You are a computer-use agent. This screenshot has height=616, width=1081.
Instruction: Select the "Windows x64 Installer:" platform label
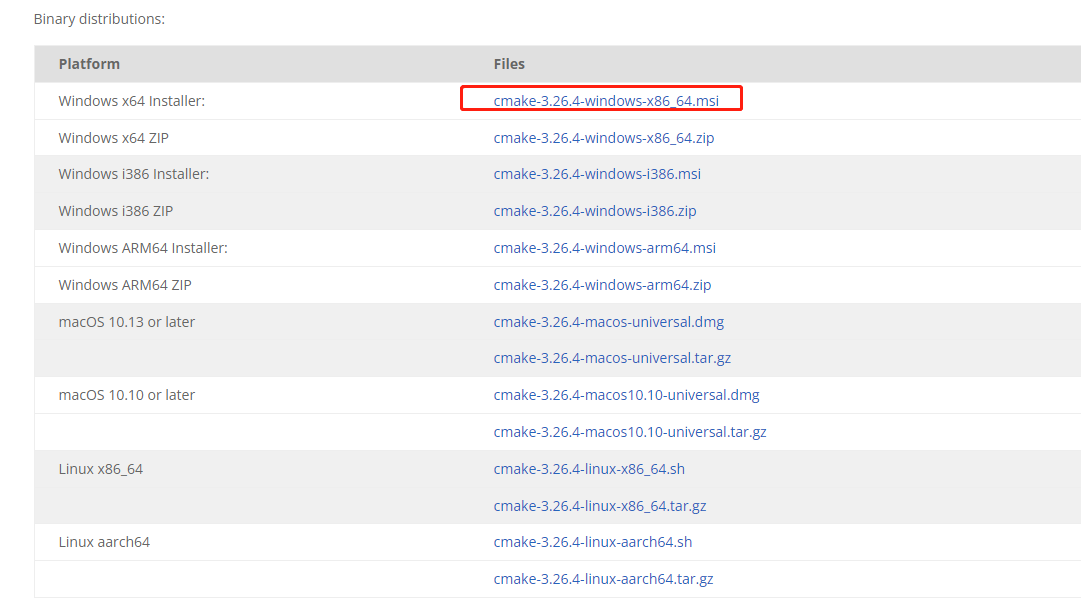(132, 101)
